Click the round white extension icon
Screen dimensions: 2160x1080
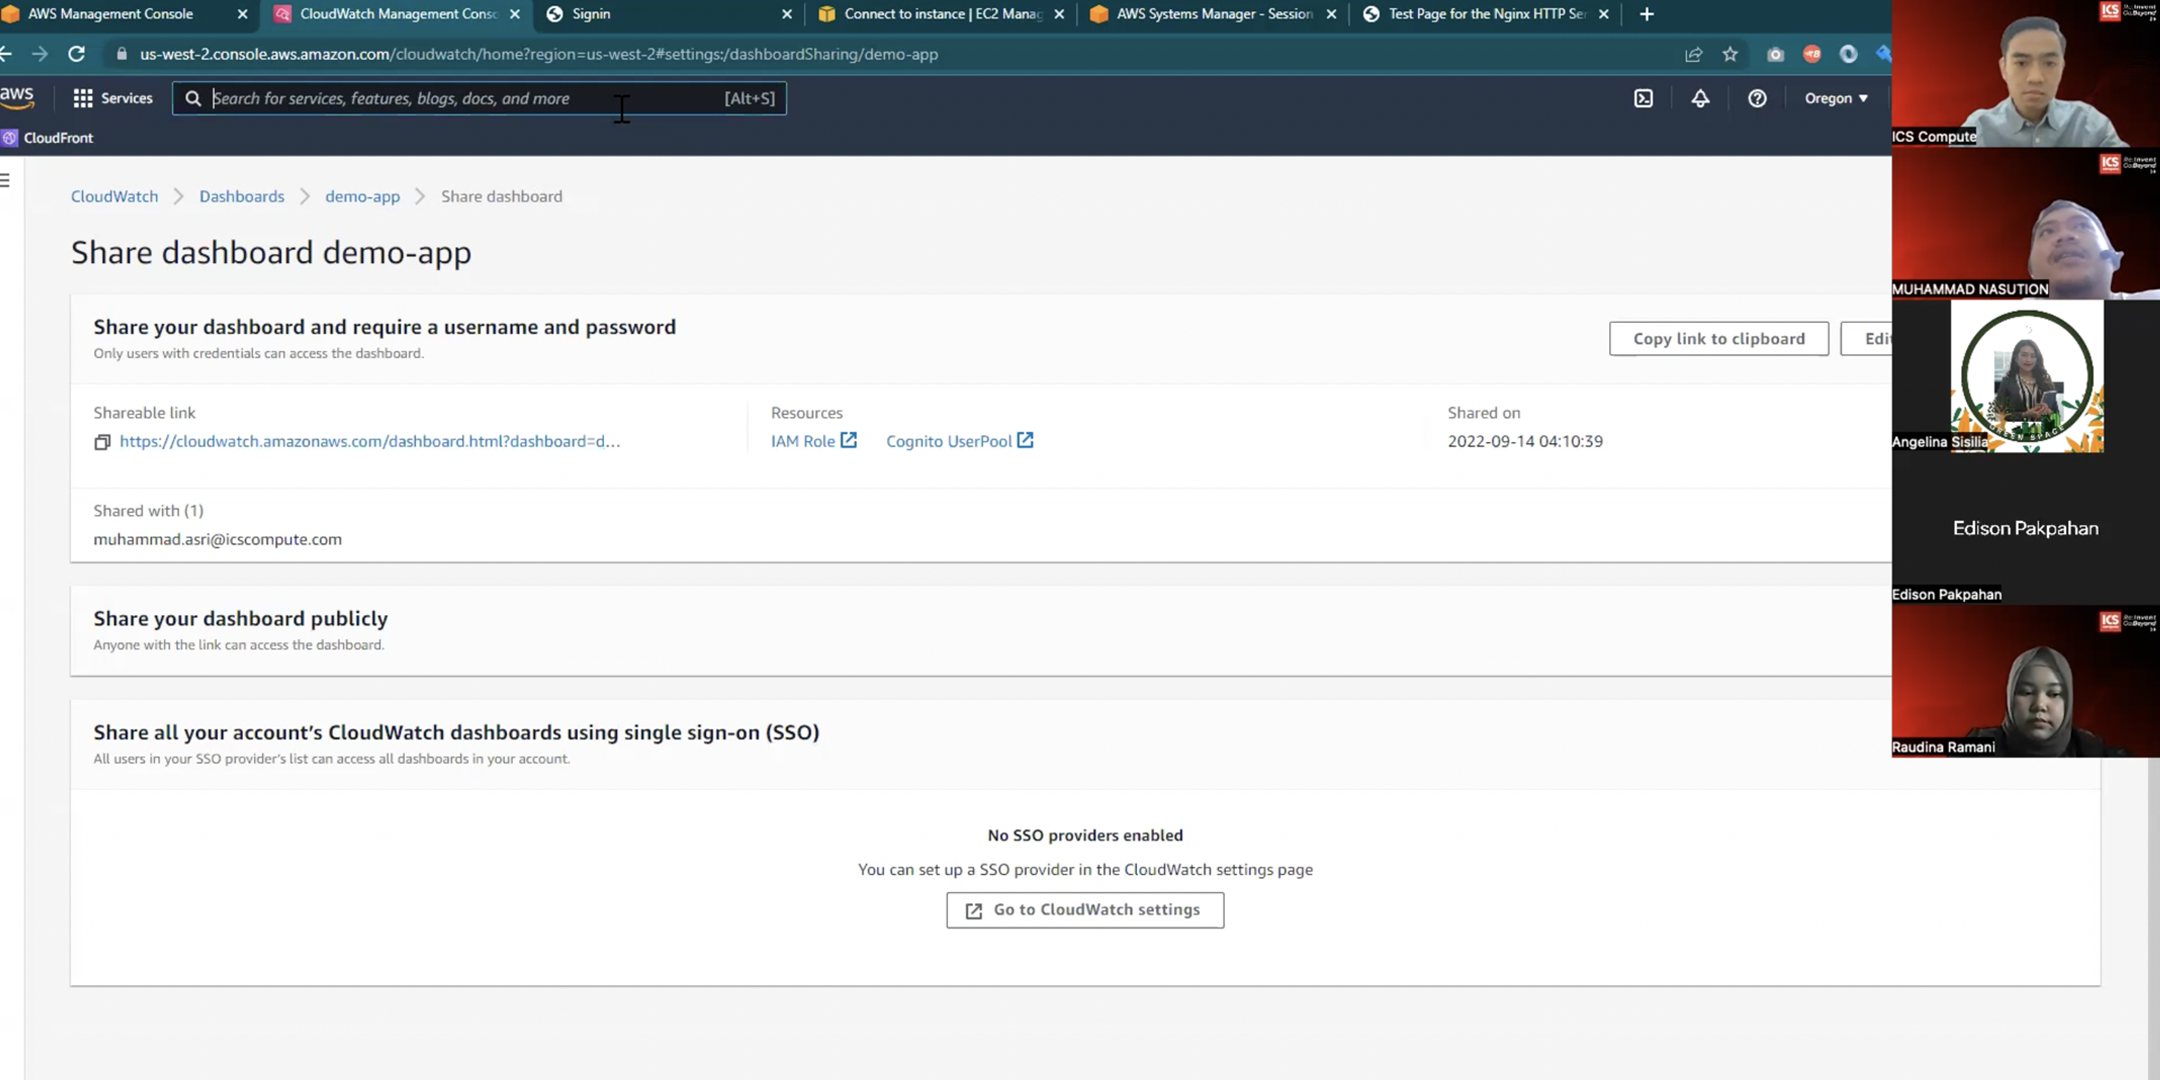pos(1848,54)
